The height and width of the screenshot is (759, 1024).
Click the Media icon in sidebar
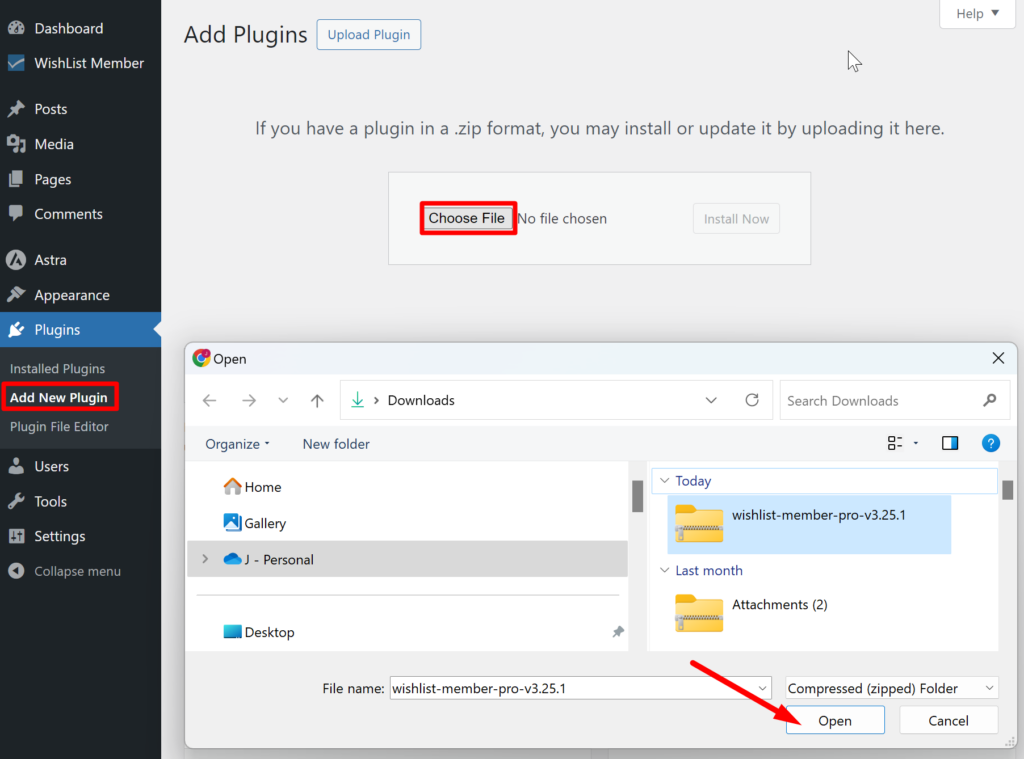16,144
